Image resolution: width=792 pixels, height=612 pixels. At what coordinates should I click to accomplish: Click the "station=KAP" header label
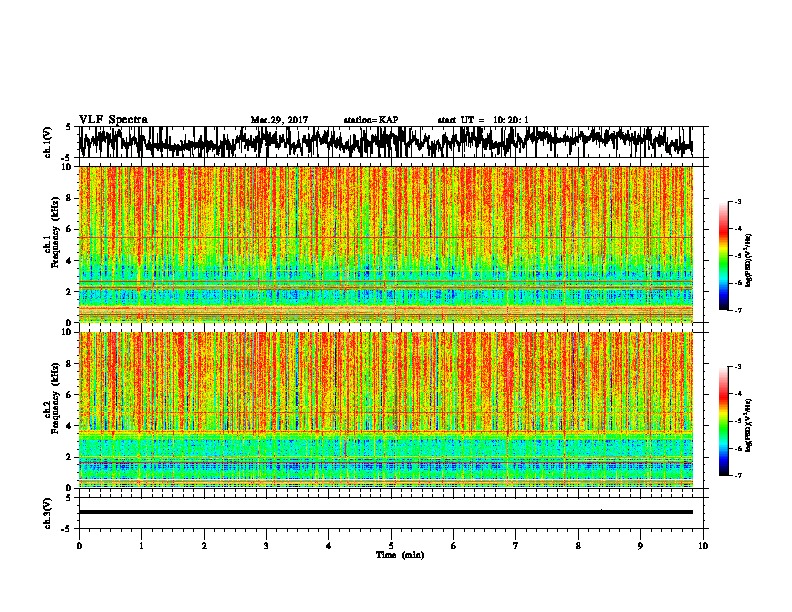(x=371, y=120)
